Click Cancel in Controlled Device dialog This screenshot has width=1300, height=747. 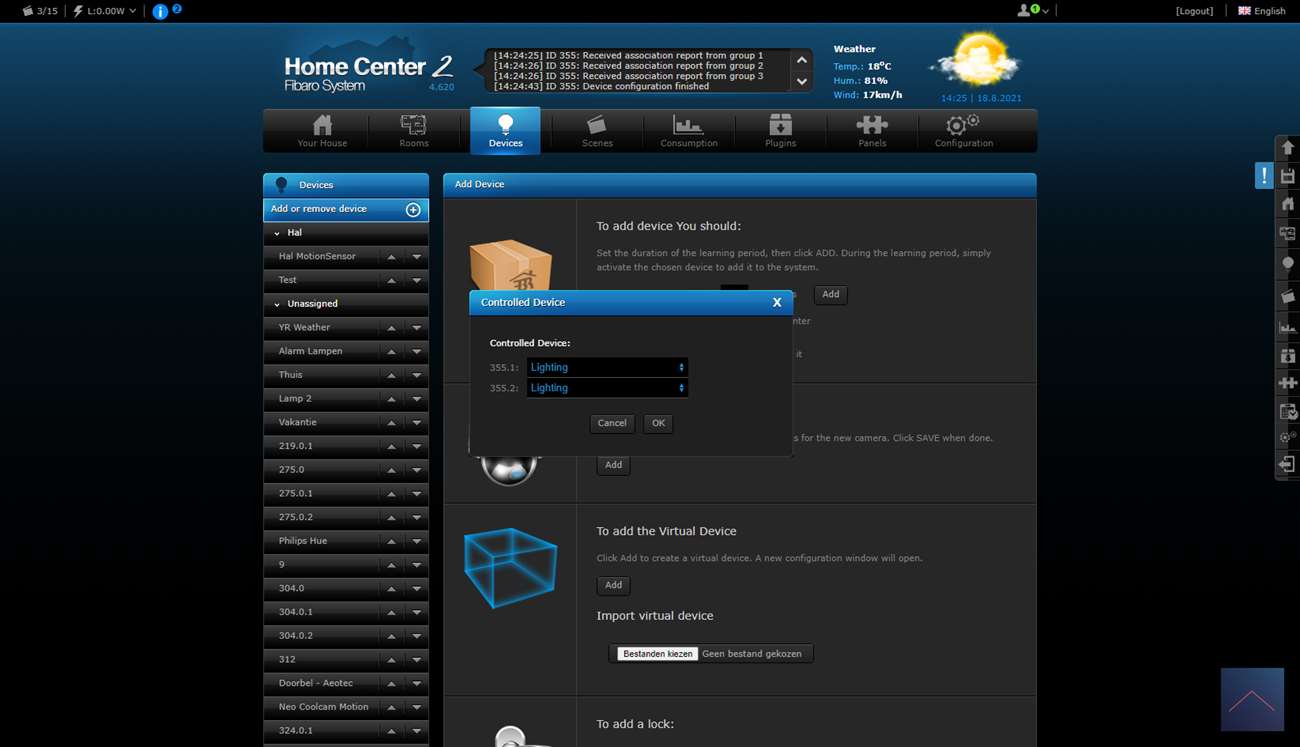coord(612,423)
